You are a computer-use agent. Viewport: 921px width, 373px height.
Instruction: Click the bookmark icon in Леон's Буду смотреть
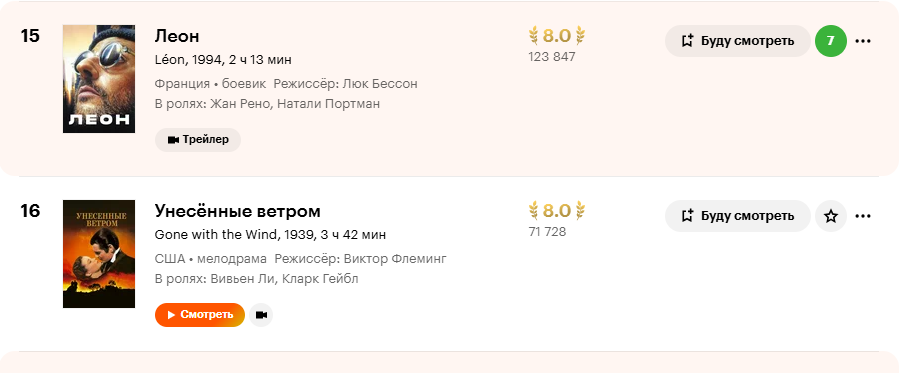[x=687, y=41]
